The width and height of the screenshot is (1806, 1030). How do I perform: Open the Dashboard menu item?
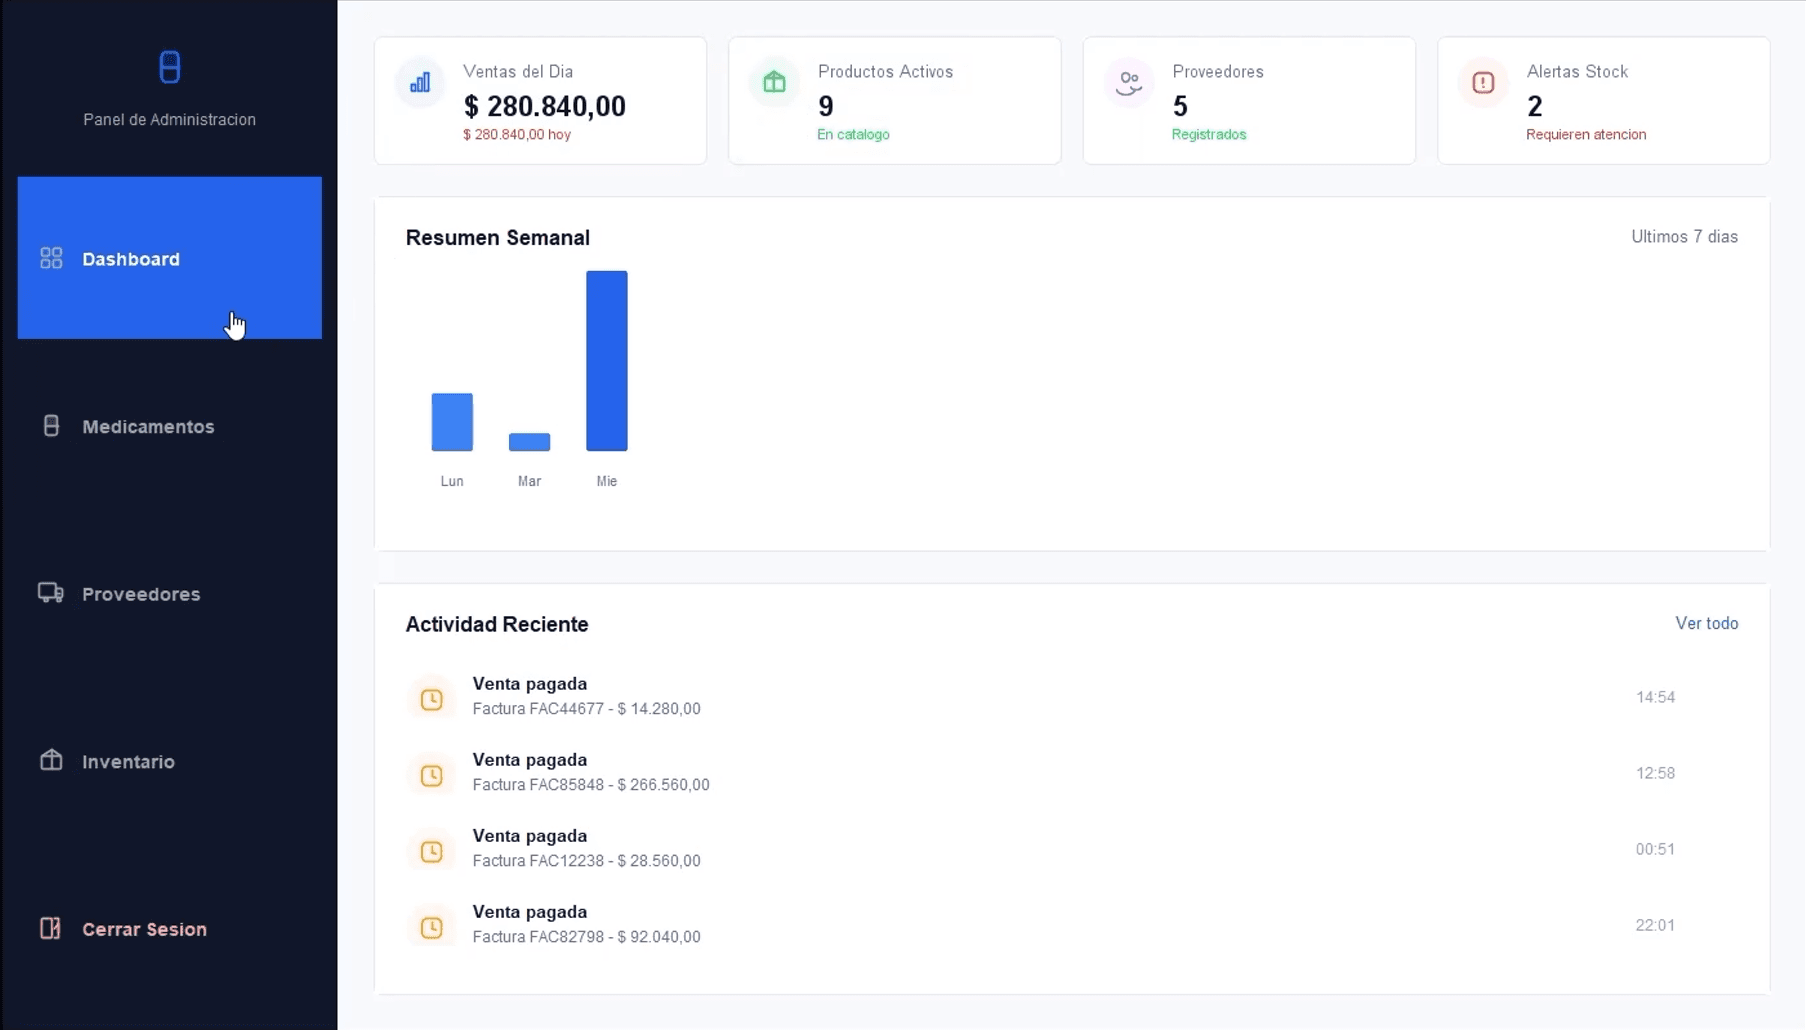170,258
